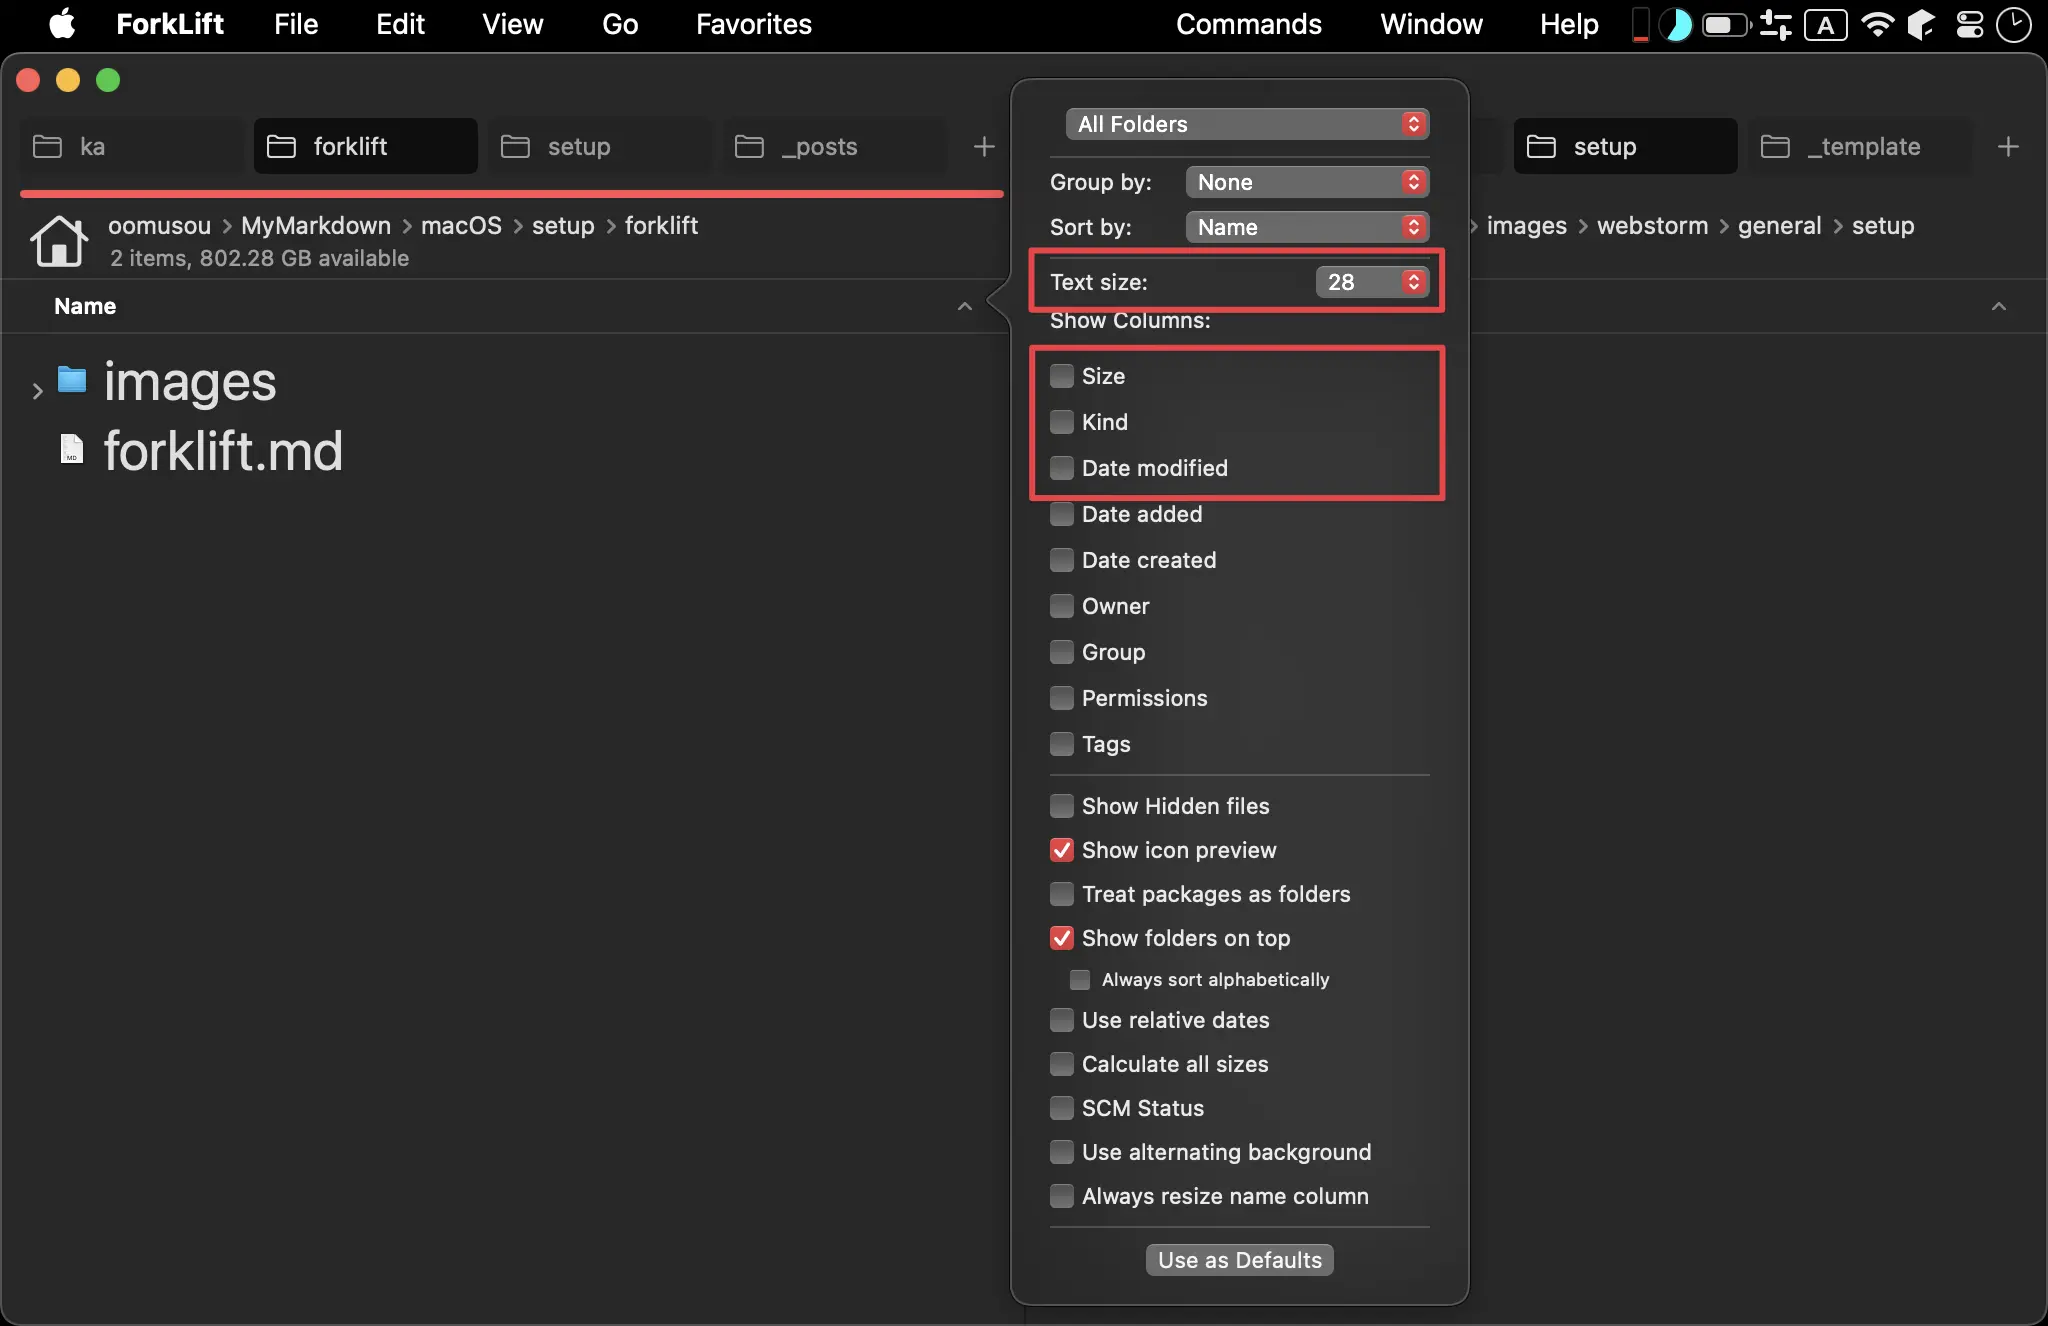The height and width of the screenshot is (1326, 2048).
Task: Go to MyMarkdown in left path bar
Action: (x=316, y=226)
